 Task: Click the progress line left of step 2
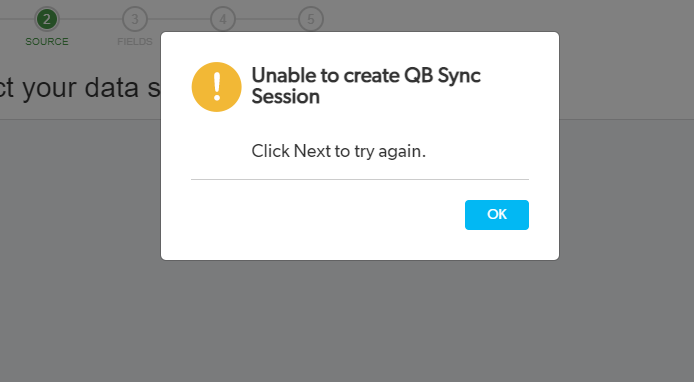click(x=17, y=19)
